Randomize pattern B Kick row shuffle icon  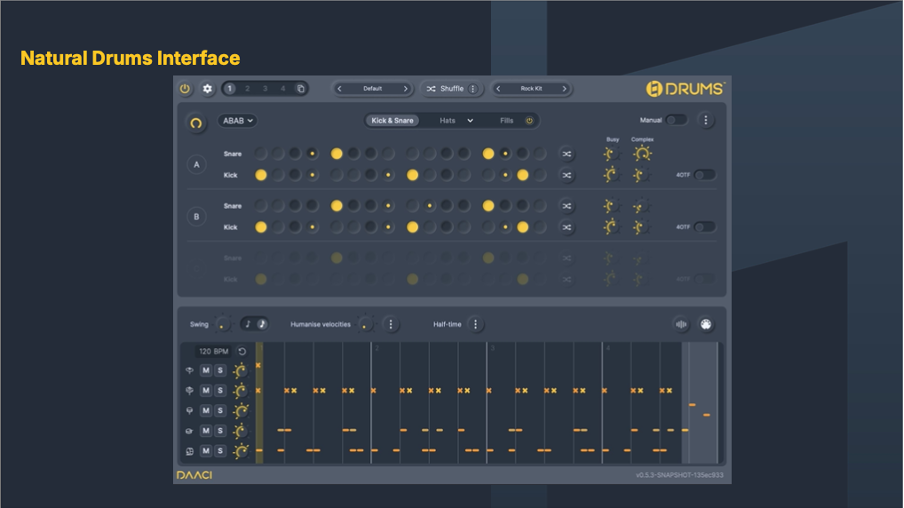(x=567, y=227)
